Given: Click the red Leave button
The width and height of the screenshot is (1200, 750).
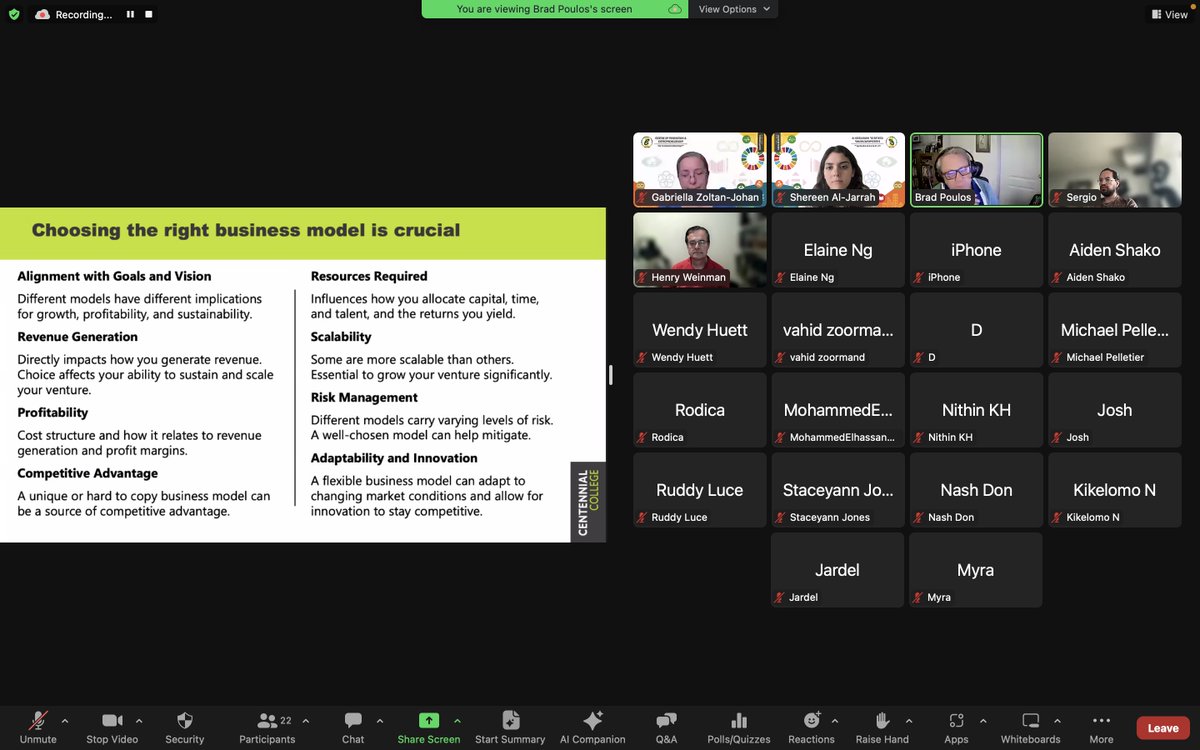Looking at the screenshot, I should coord(1163,728).
